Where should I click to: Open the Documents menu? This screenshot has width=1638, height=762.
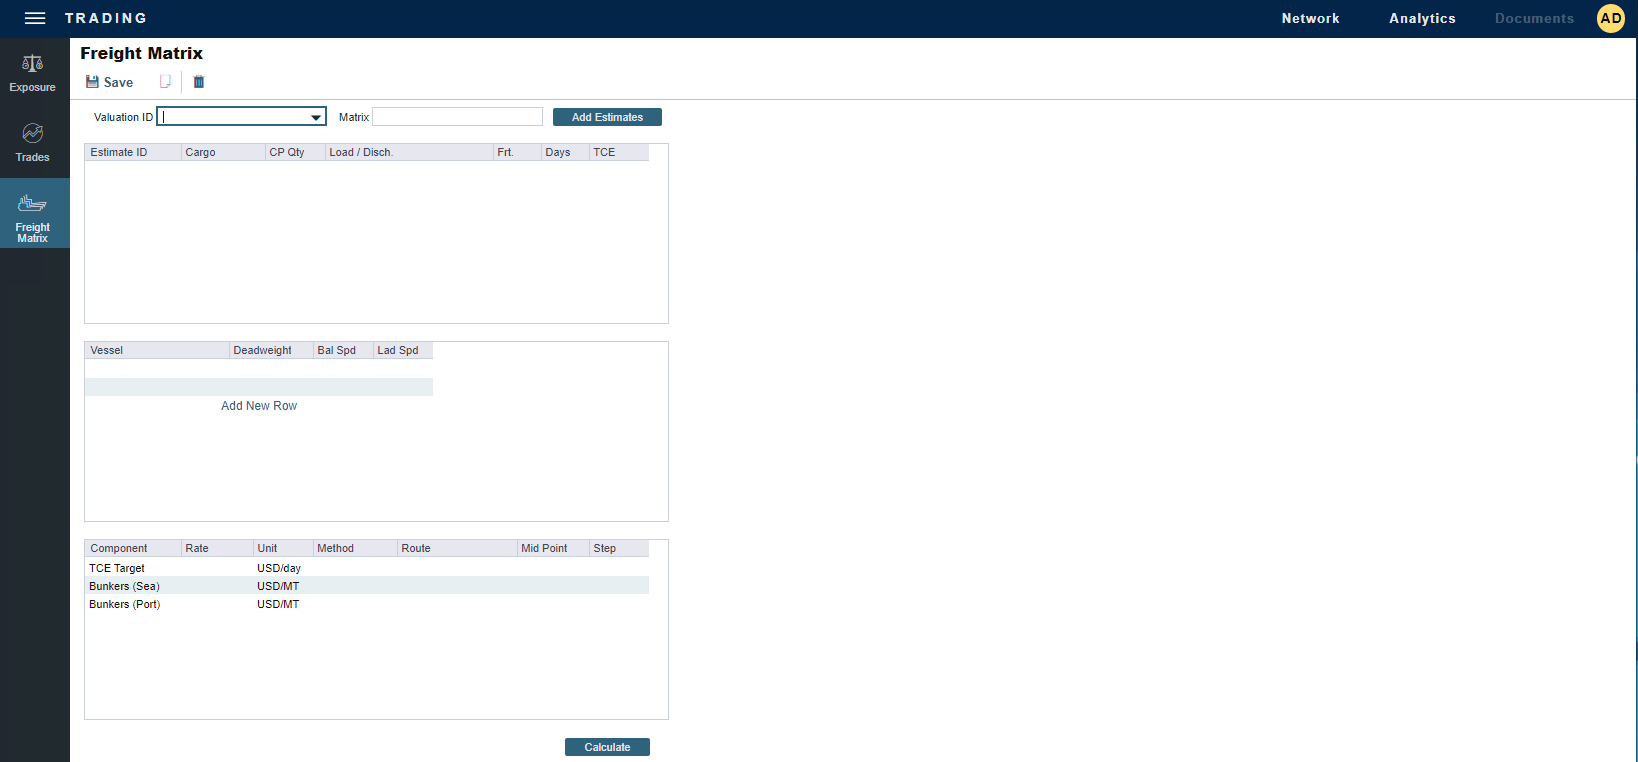click(x=1534, y=18)
